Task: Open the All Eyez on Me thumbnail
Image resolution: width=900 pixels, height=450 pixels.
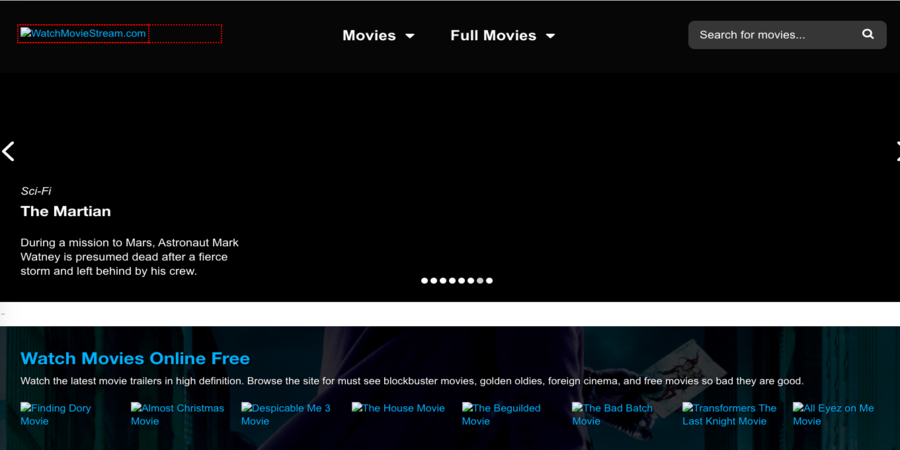Action: (833, 414)
